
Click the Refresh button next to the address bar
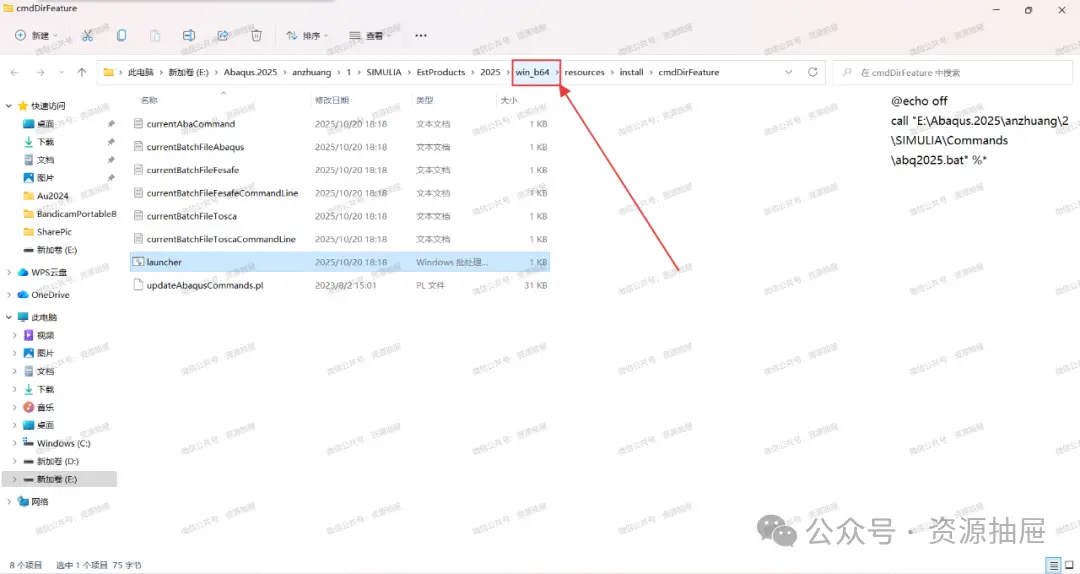(813, 72)
